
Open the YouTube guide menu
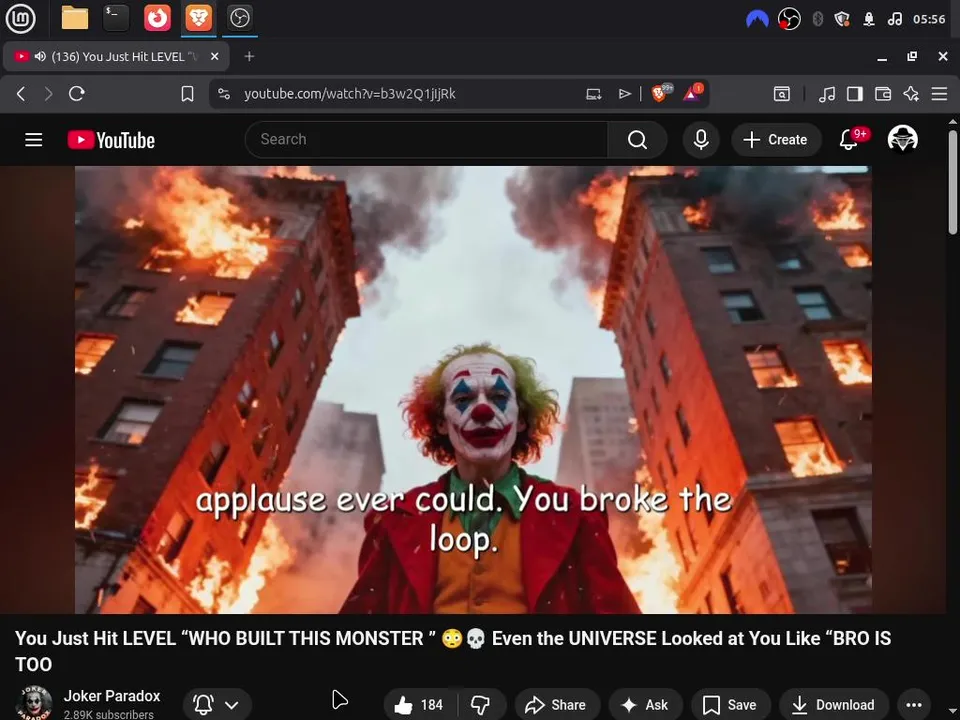(x=34, y=140)
